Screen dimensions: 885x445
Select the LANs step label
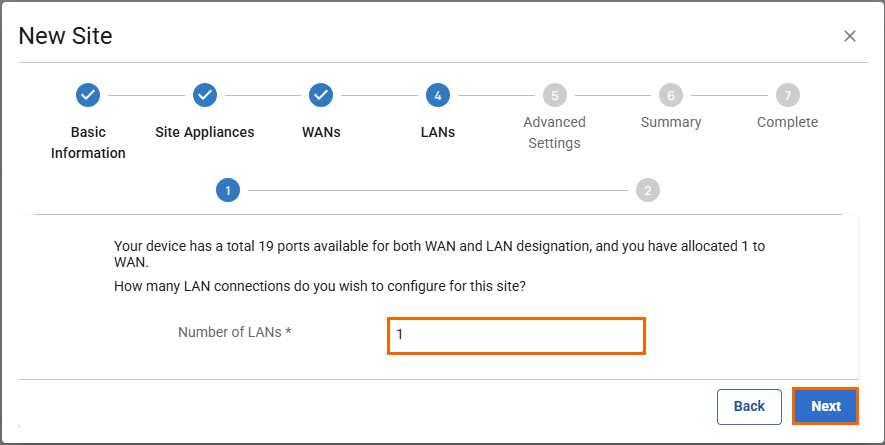437,132
